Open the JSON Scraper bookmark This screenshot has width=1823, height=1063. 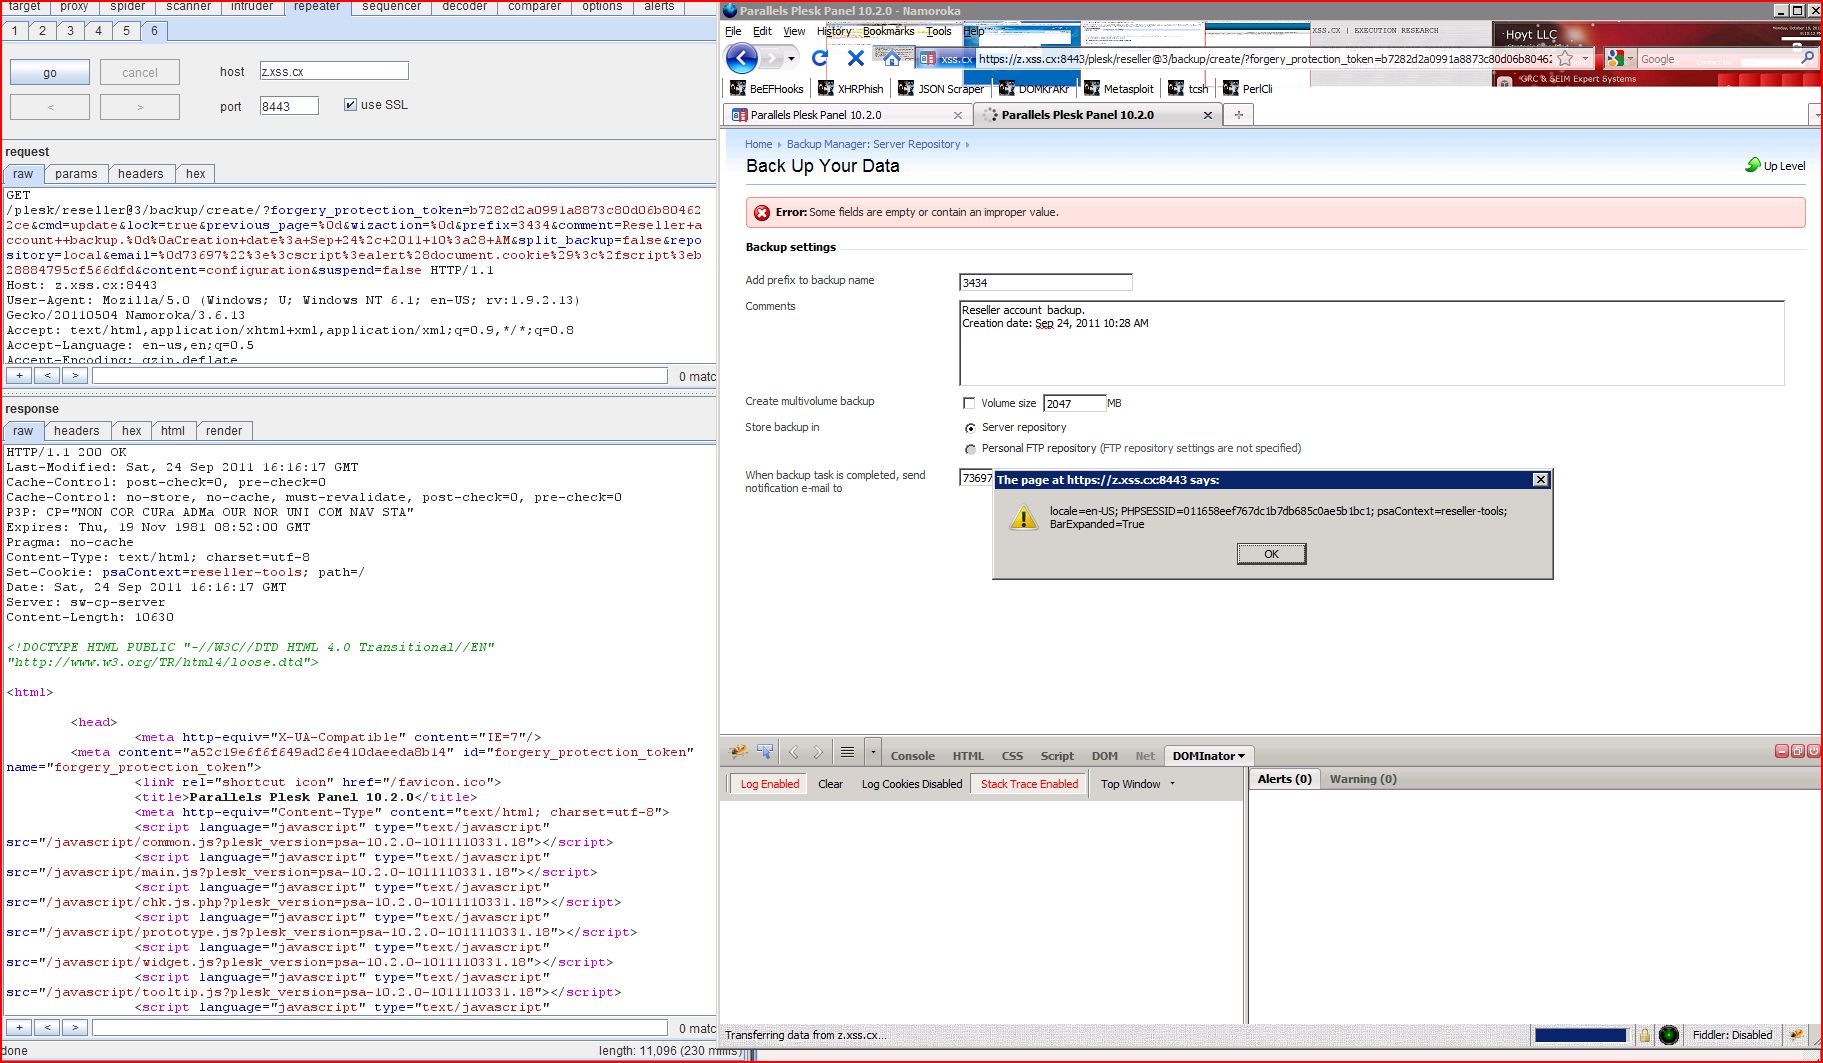point(941,89)
